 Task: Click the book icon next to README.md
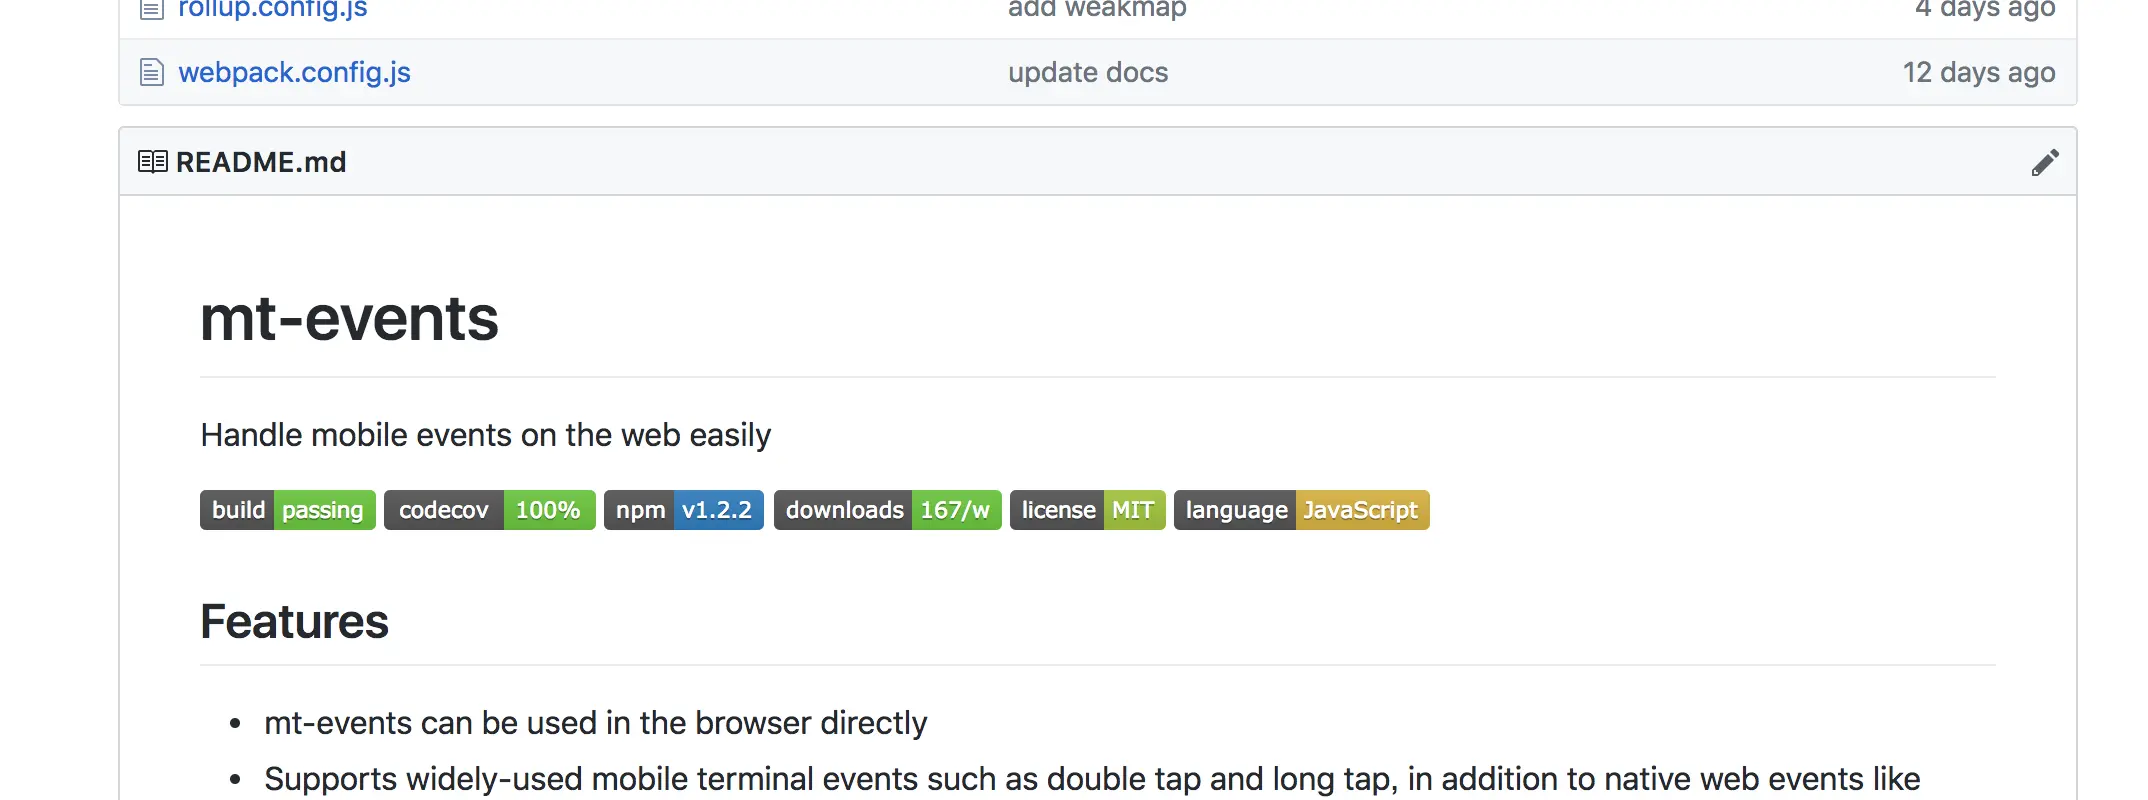(x=152, y=161)
